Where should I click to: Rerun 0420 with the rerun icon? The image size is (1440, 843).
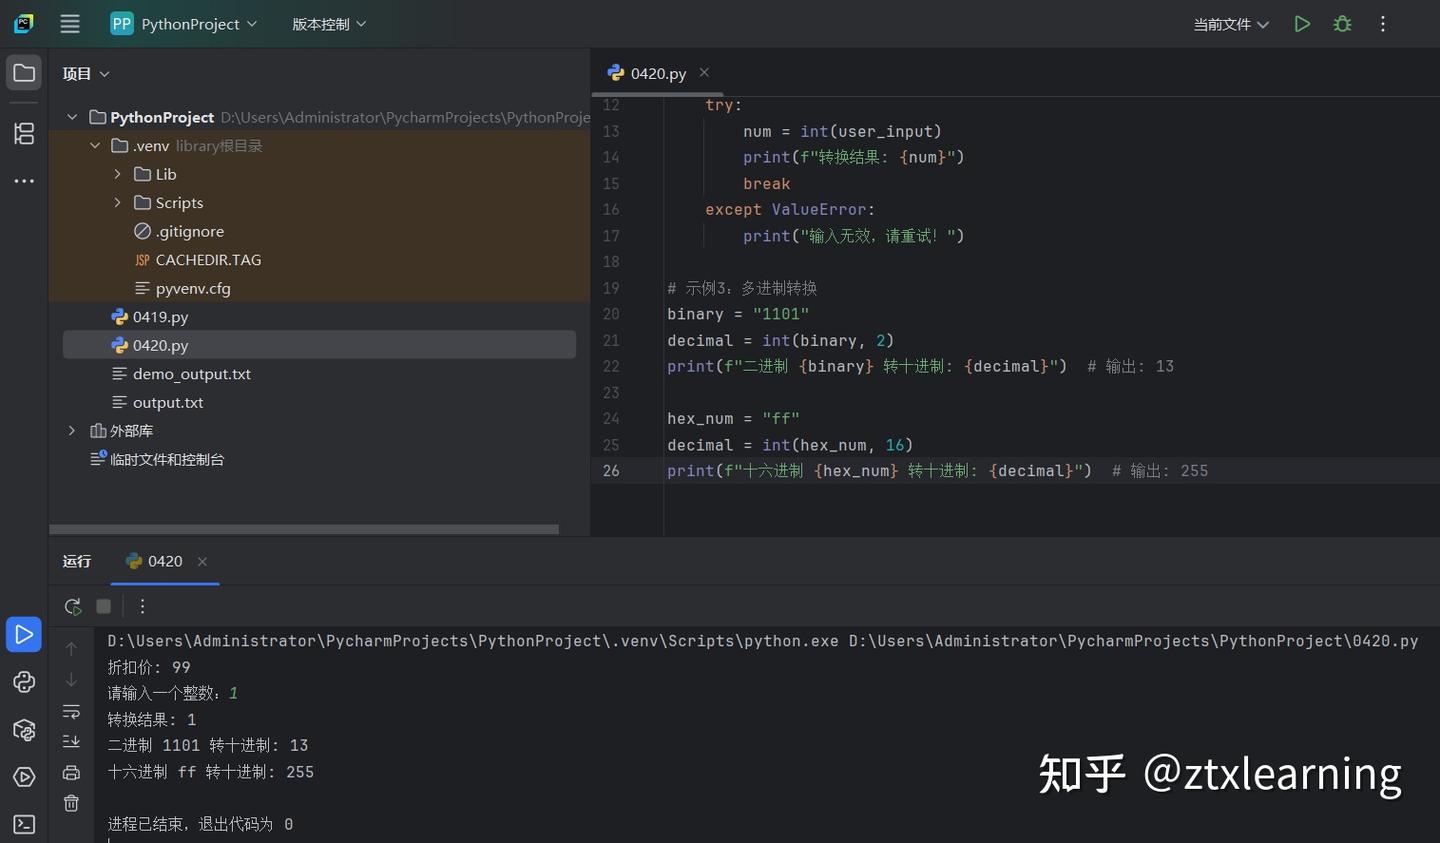72,606
